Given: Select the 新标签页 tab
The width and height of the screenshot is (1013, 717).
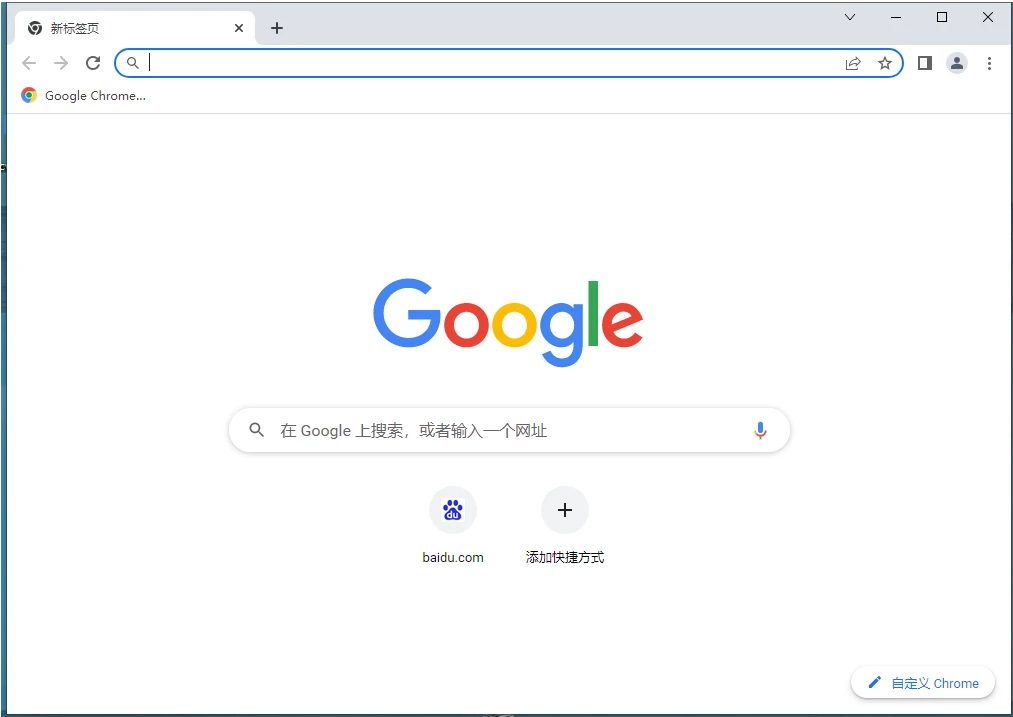Looking at the screenshot, I should point(134,28).
